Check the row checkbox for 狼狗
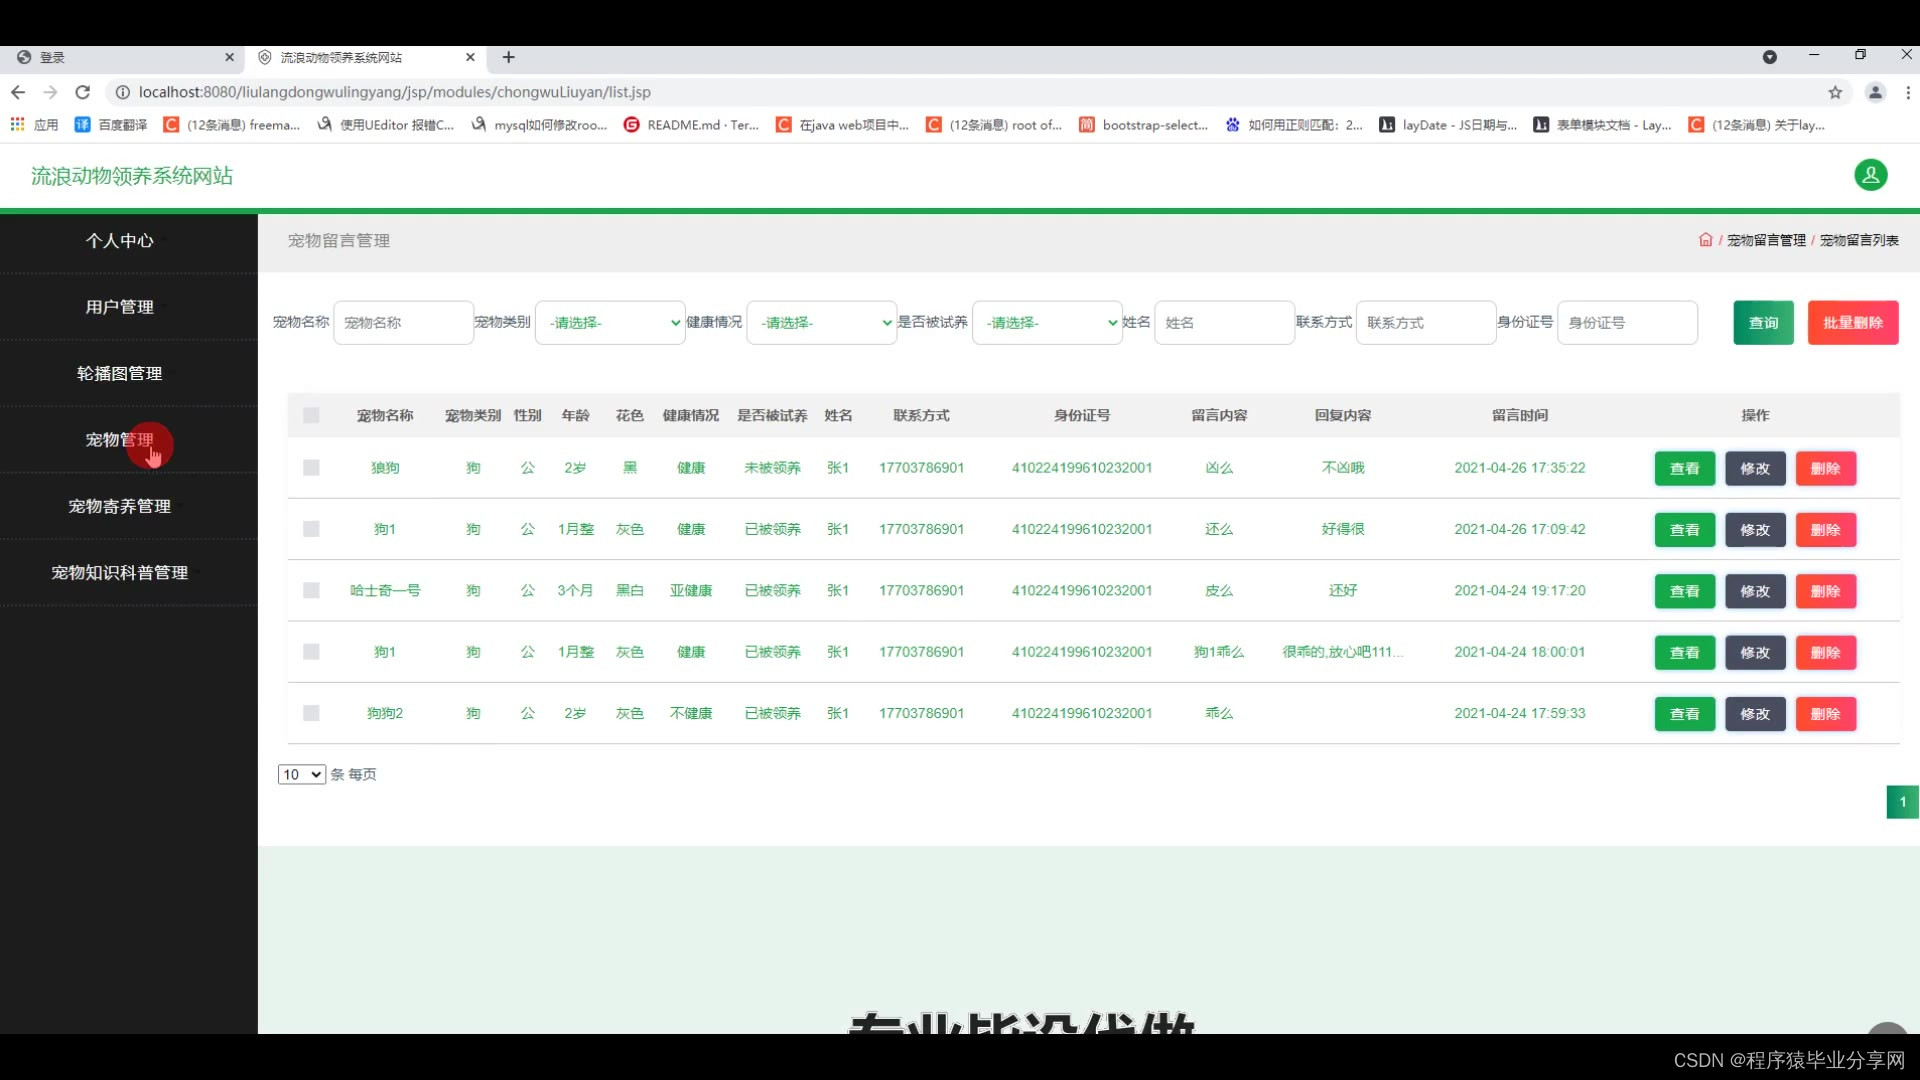Viewport: 1920px width, 1080px height. [311, 468]
